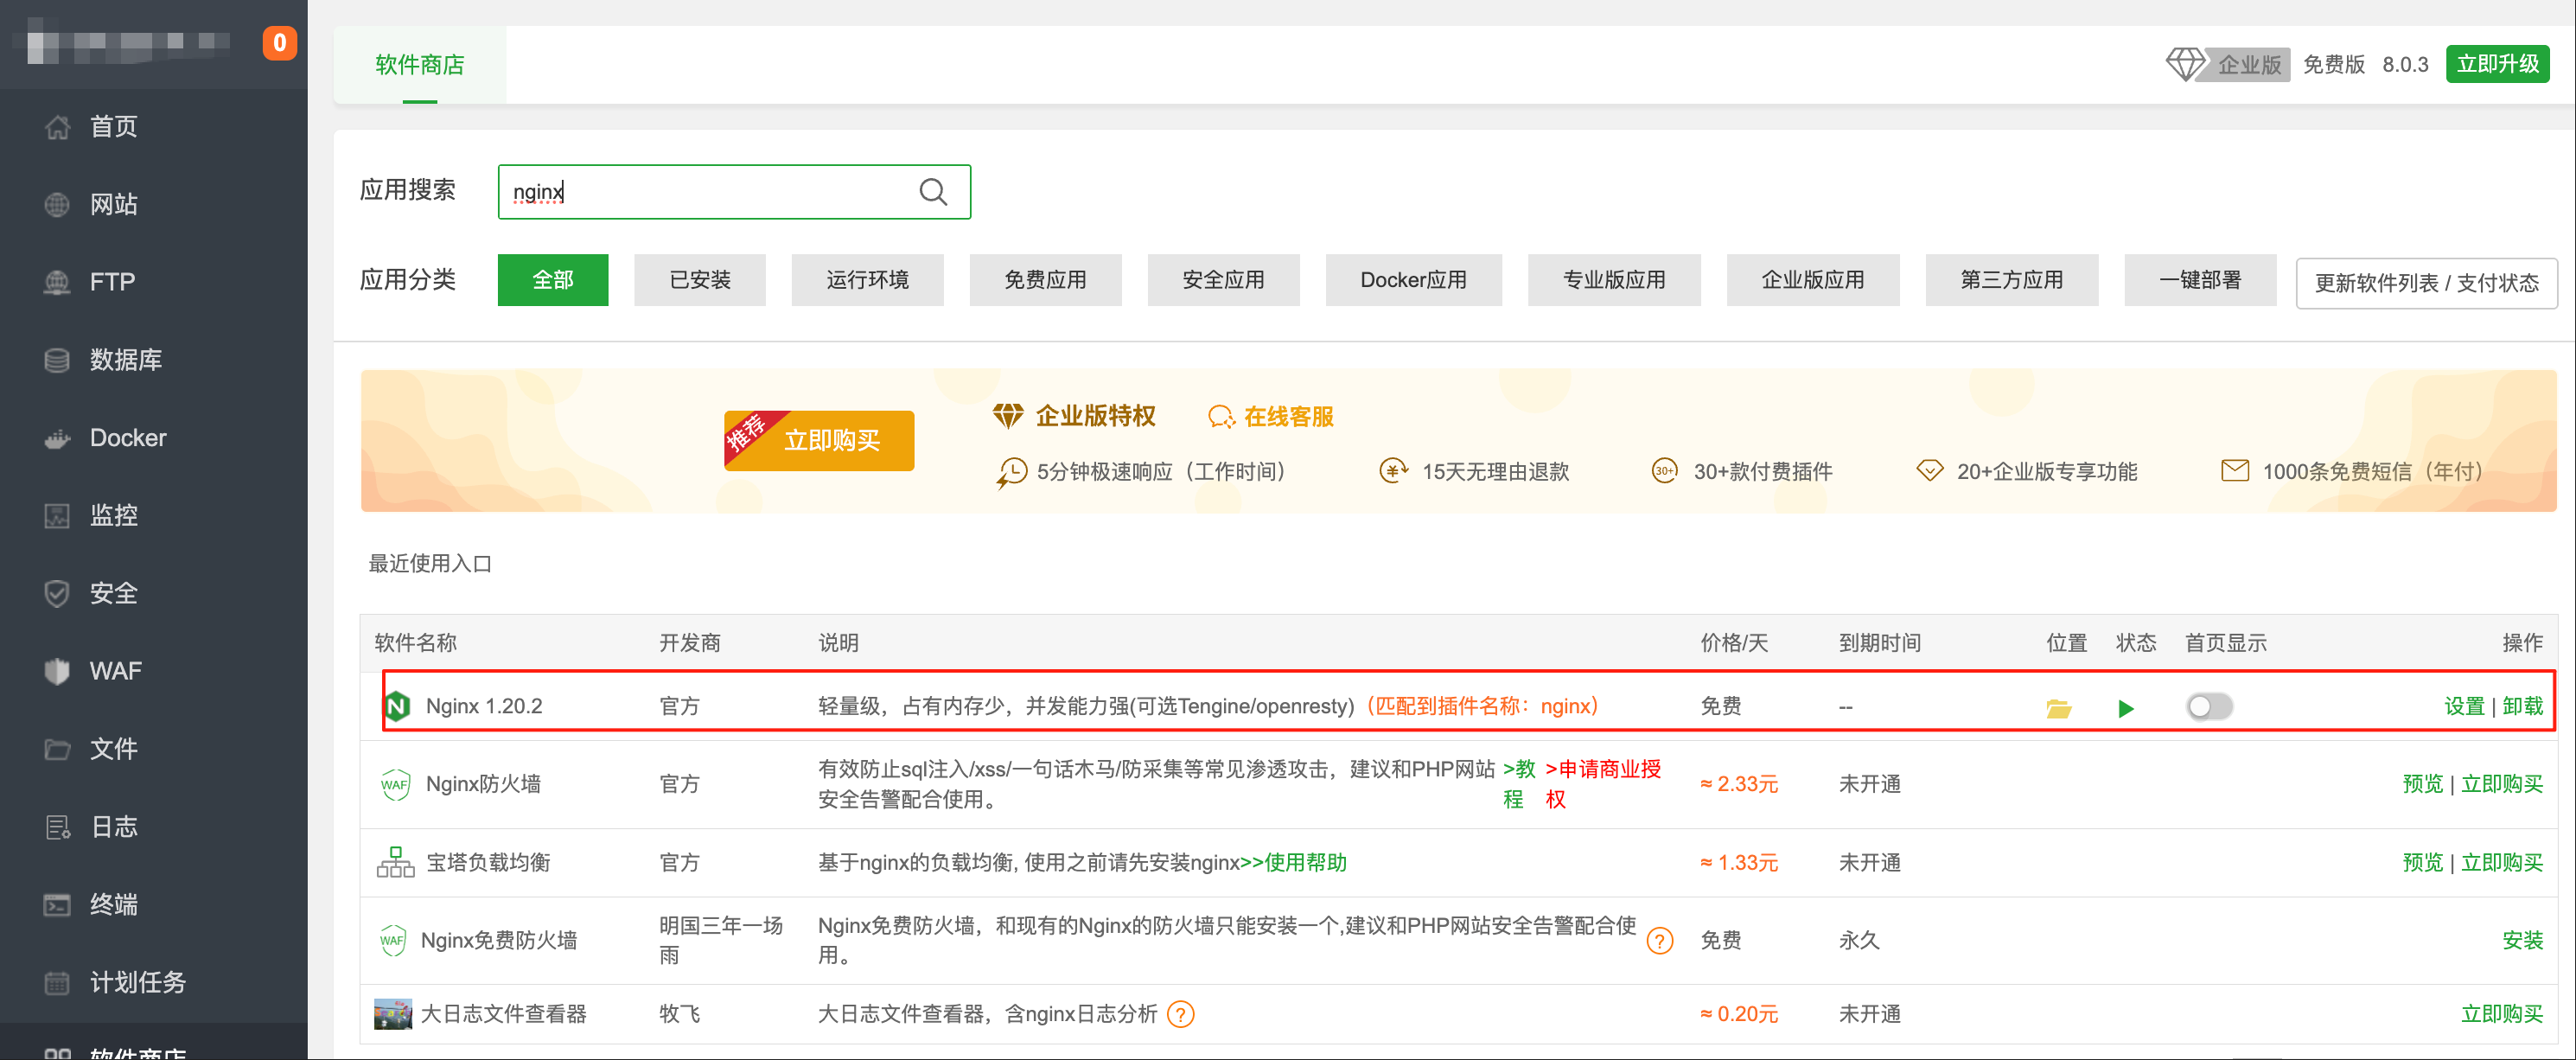Click the search magnifier icon
2576x1060 pixels.
point(932,192)
